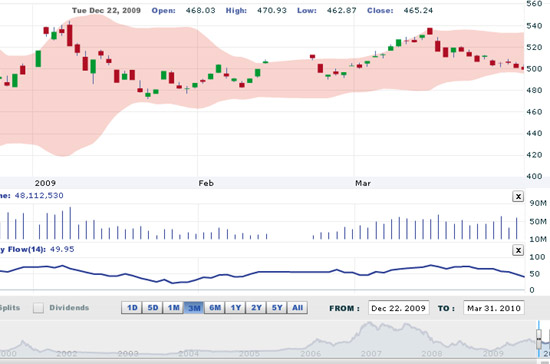Viewport: 550px width, 364px height.
Task: Click the 90M volume axis label
Action: (x=538, y=203)
